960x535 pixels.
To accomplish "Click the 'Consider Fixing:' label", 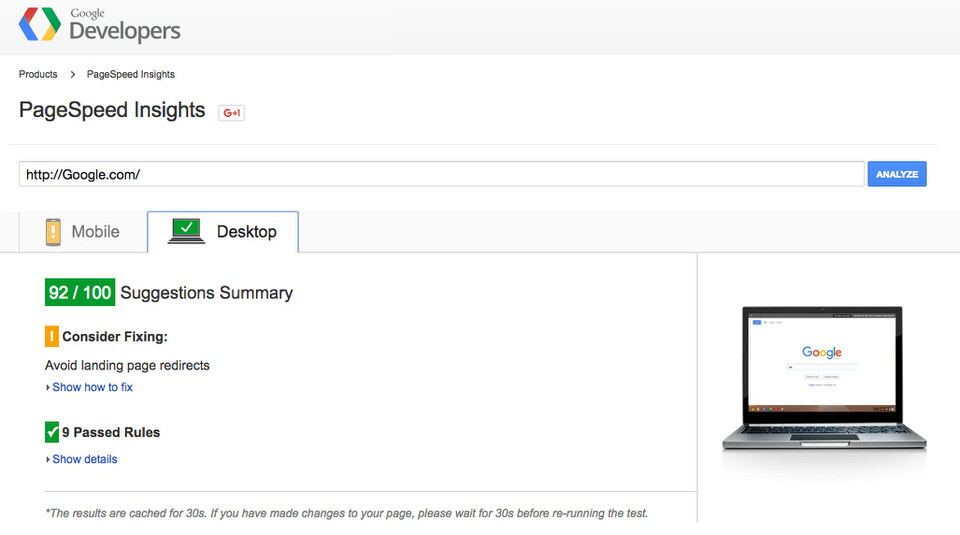I will (x=114, y=337).
